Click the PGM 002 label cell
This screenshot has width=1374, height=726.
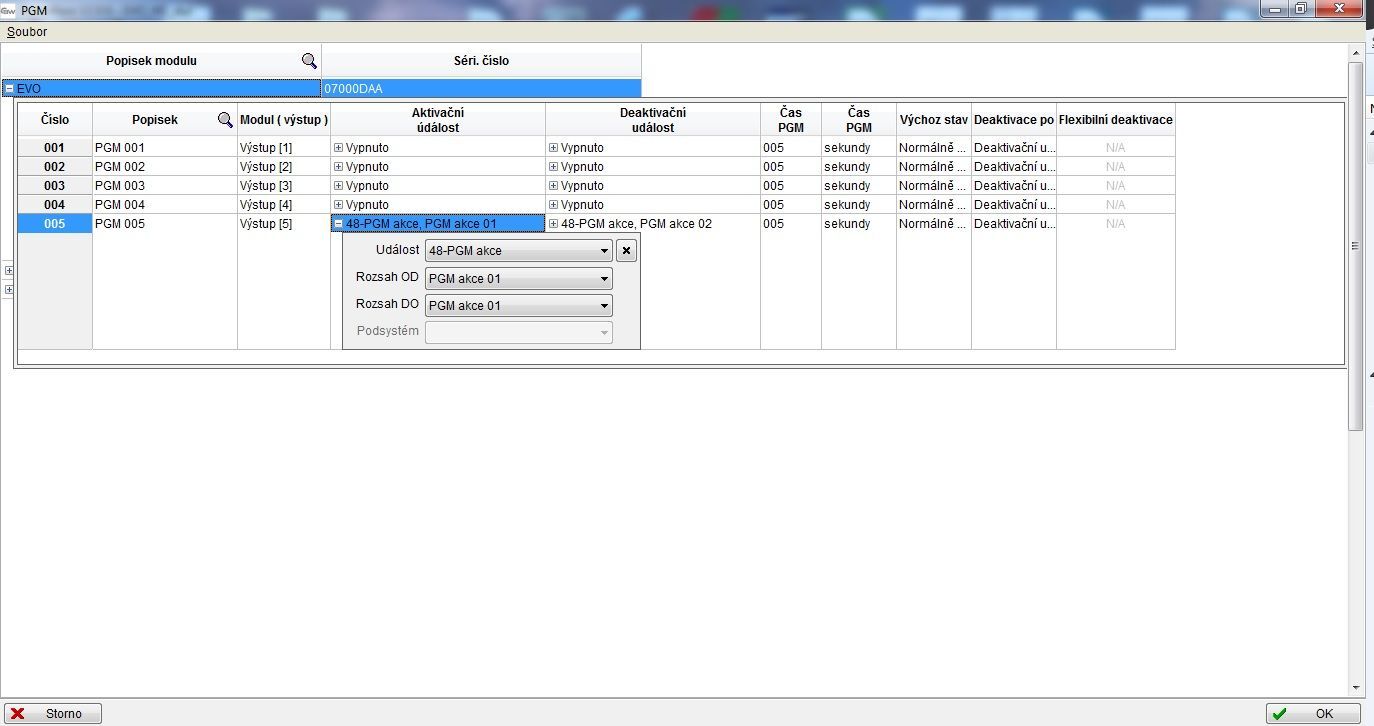164,167
